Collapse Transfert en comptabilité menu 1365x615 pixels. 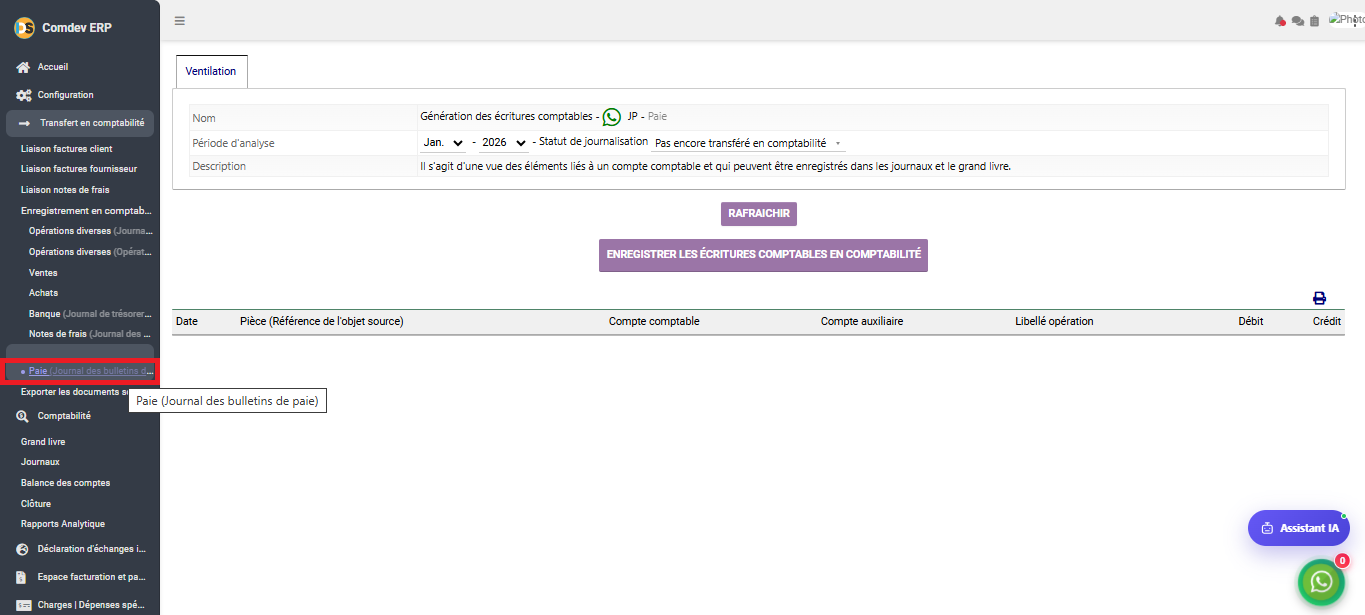click(x=80, y=123)
